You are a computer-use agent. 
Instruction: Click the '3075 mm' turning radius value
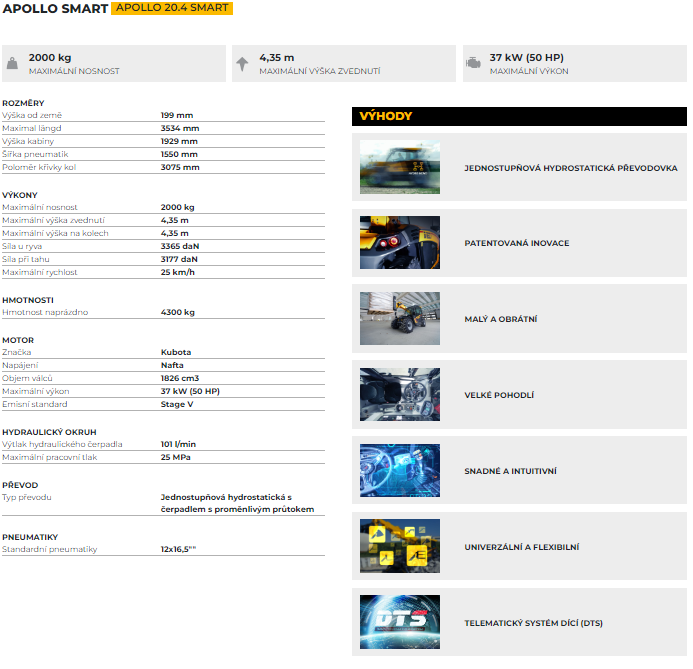point(180,167)
